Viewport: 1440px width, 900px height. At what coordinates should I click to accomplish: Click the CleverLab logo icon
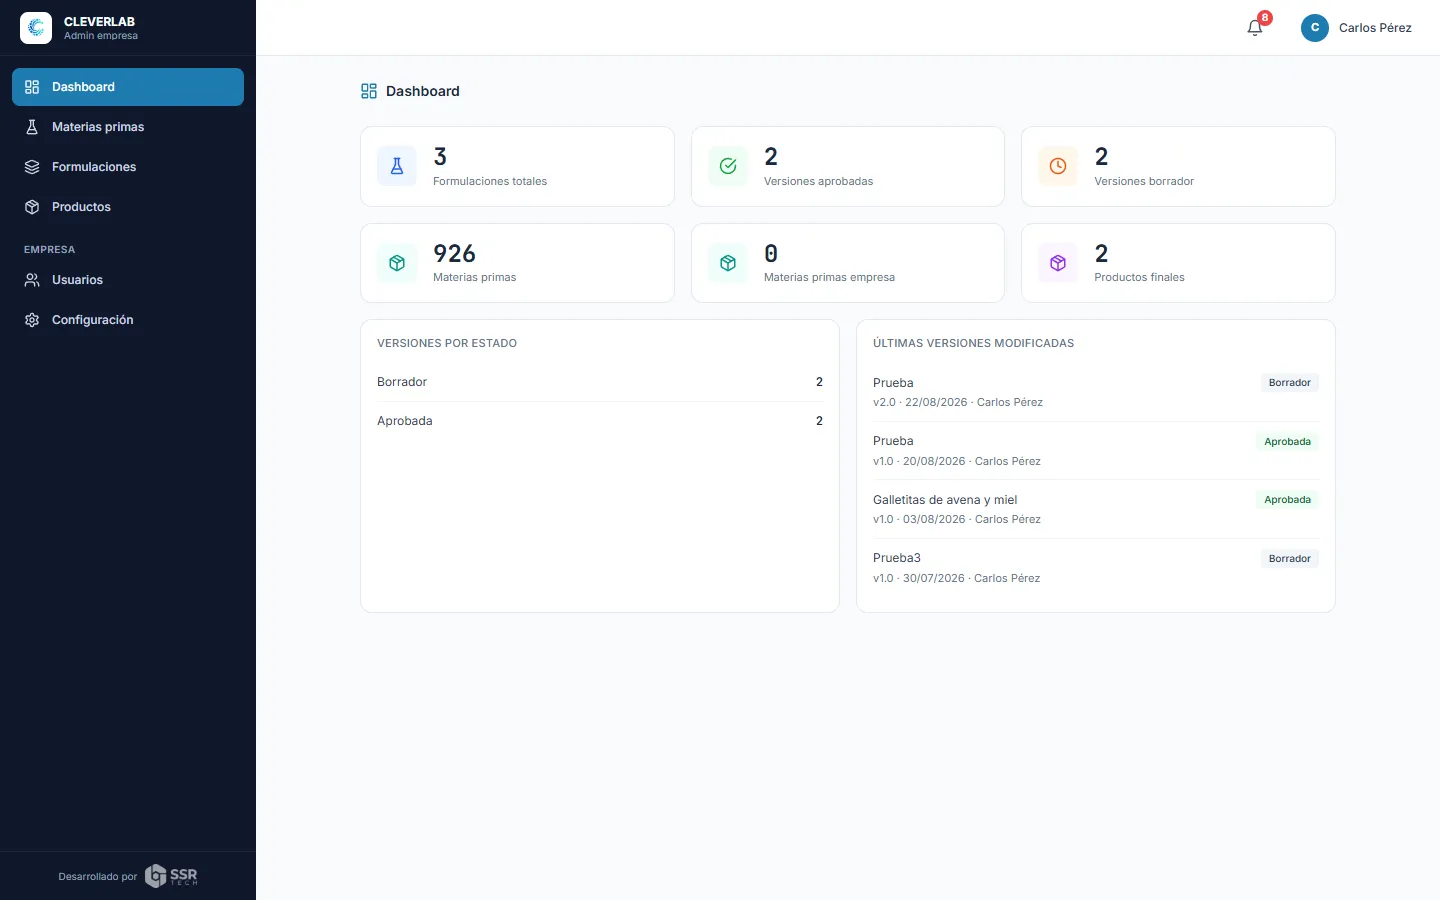click(x=36, y=28)
